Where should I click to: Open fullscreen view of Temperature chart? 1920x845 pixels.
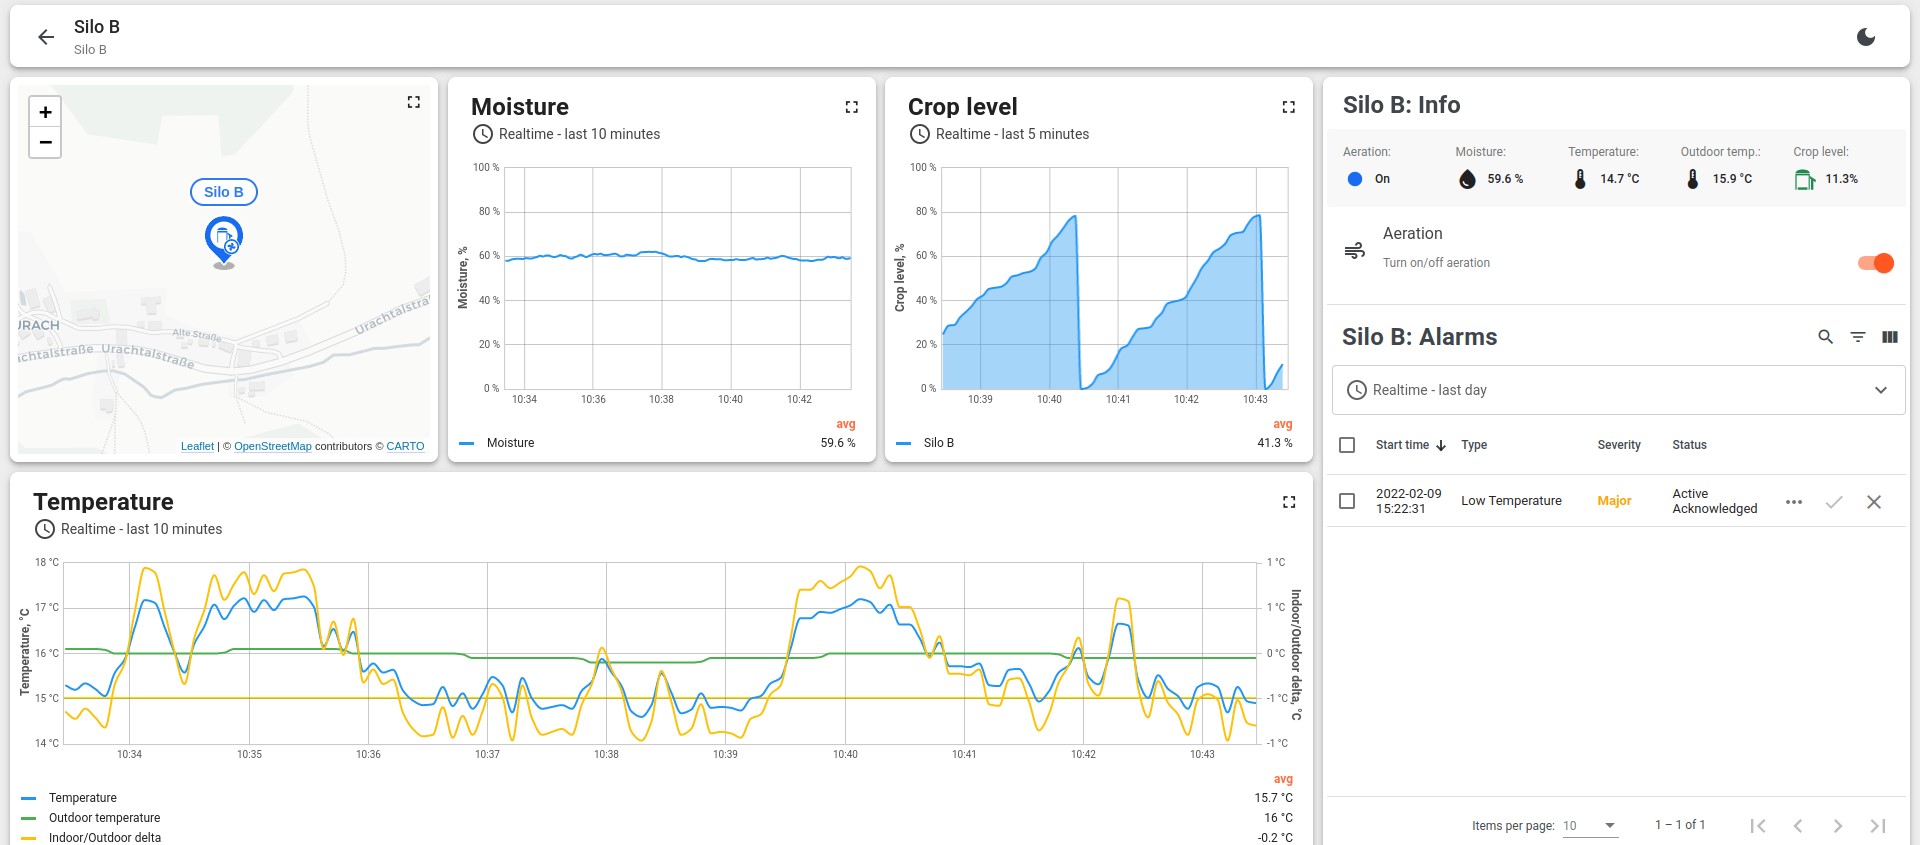pyautogui.click(x=1288, y=502)
